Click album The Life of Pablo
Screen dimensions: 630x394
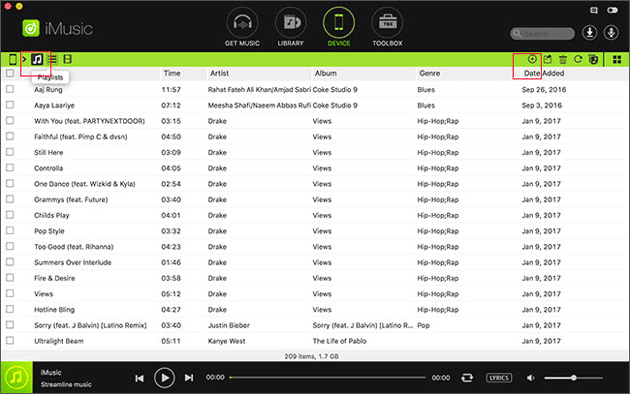coord(340,341)
